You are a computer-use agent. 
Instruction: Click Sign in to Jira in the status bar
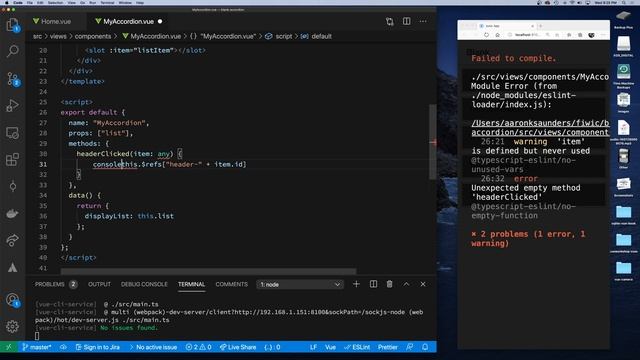tap(98, 347)
